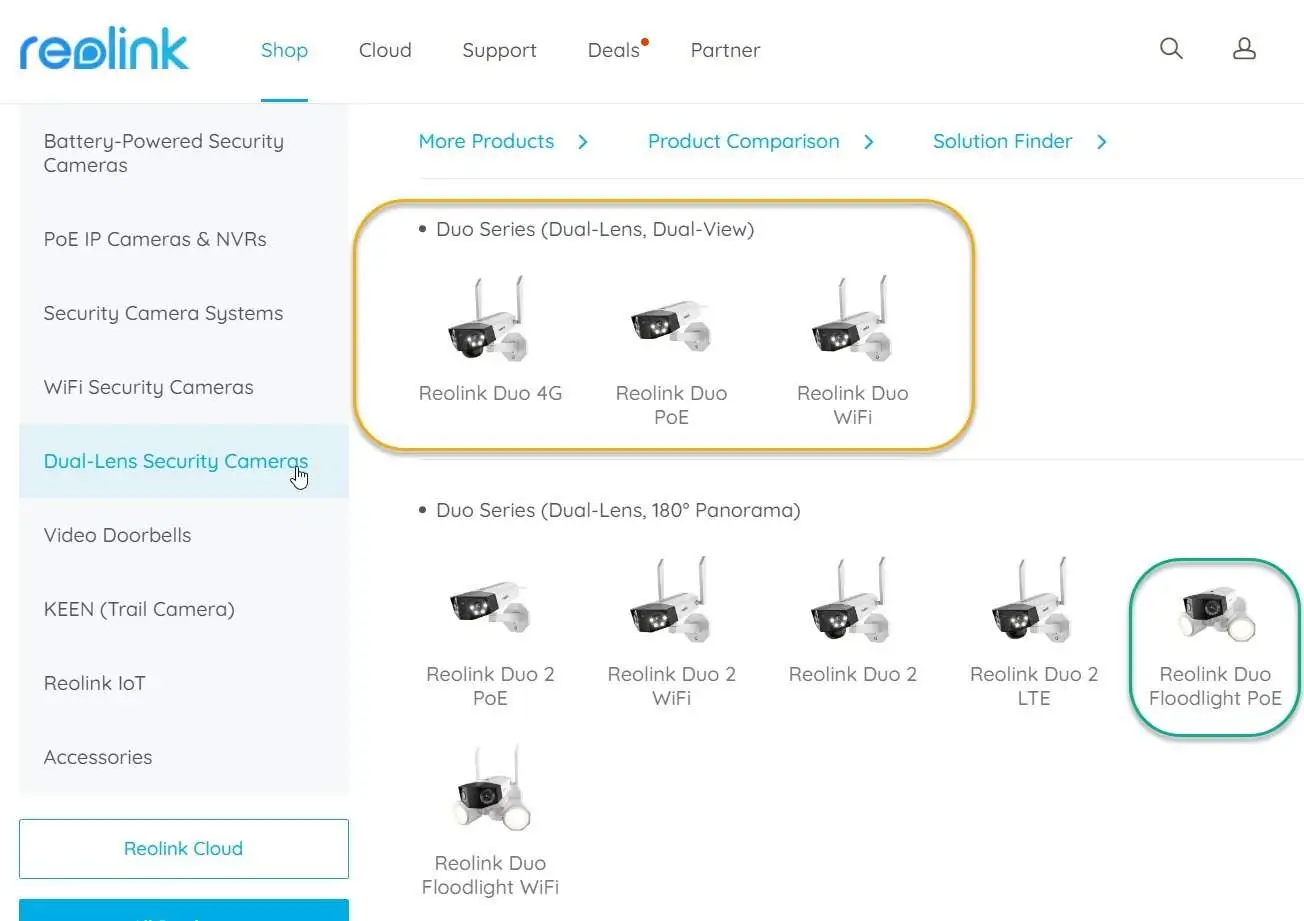Open the search icon

tap(1171, 49)
